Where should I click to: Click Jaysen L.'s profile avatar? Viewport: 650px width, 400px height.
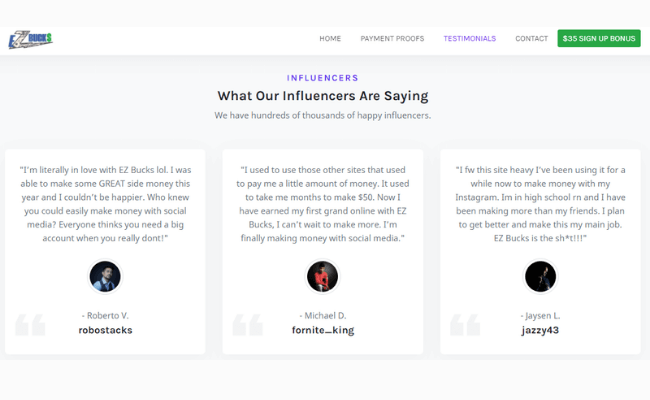click(x=540, y=276)
